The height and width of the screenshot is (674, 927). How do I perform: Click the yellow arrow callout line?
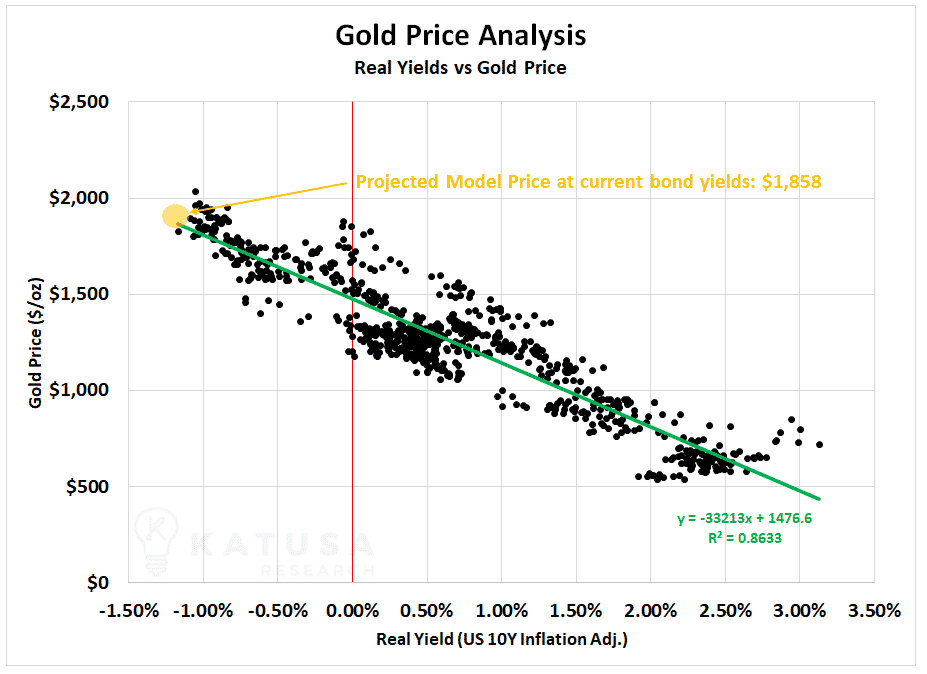(x=269, y=197)
